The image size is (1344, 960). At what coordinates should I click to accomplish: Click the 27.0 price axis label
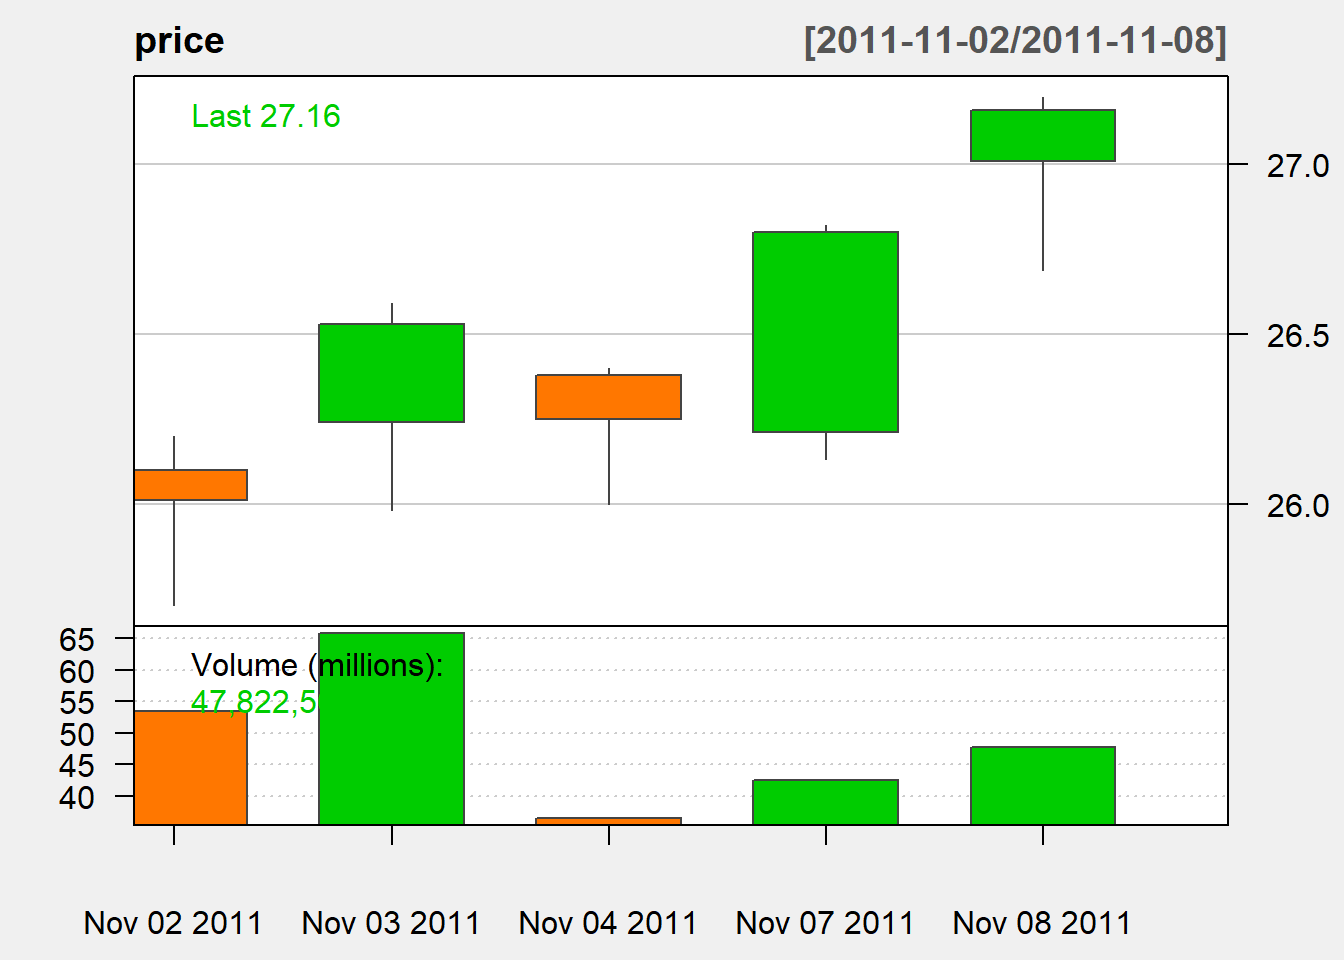pyautogui.click(x=1297, y=165)
